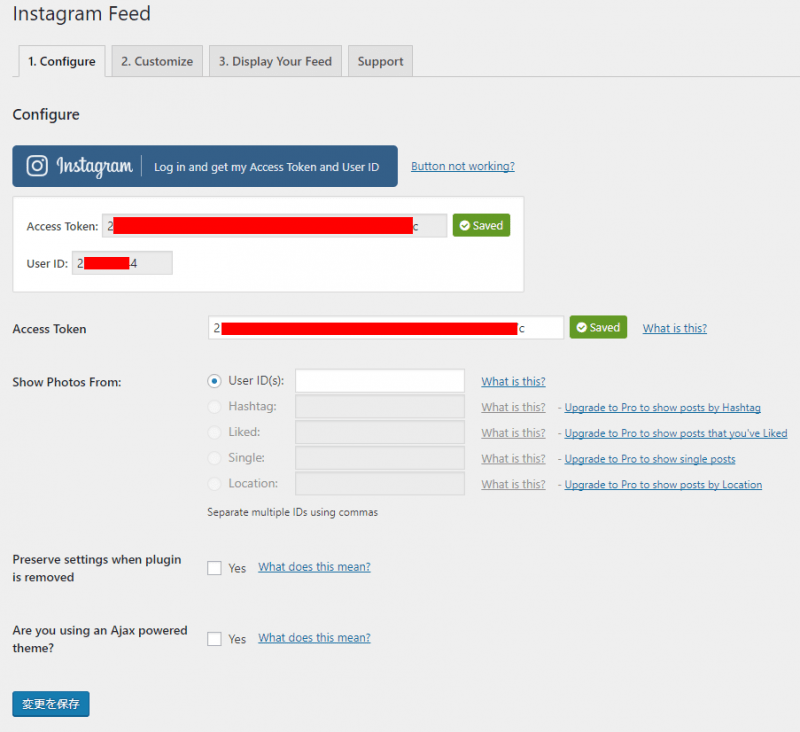This screenshot has height=732, width=800.
Task: Open What is this? link for Location
Action: point(513,484)
